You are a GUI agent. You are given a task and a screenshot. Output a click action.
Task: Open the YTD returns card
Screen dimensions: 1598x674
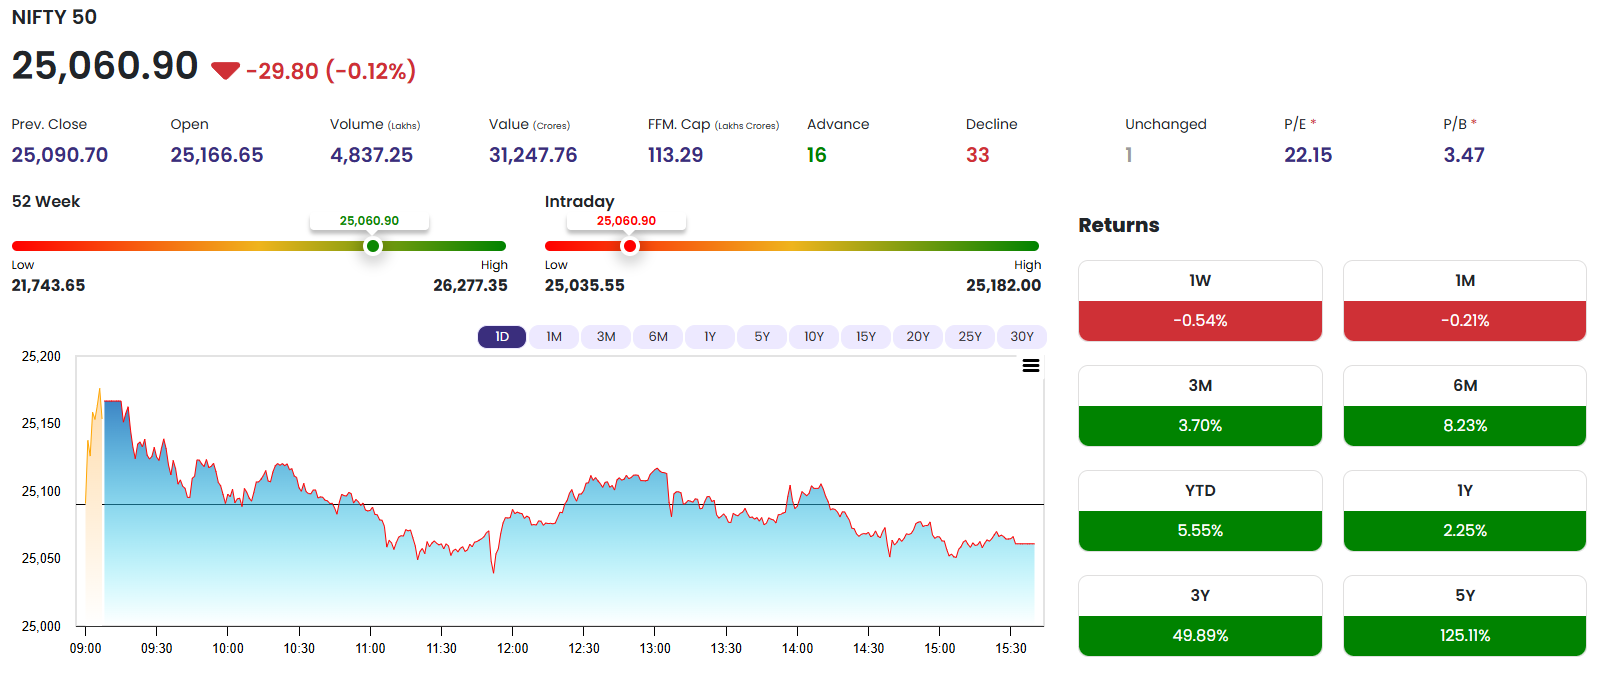(1200, 511)
